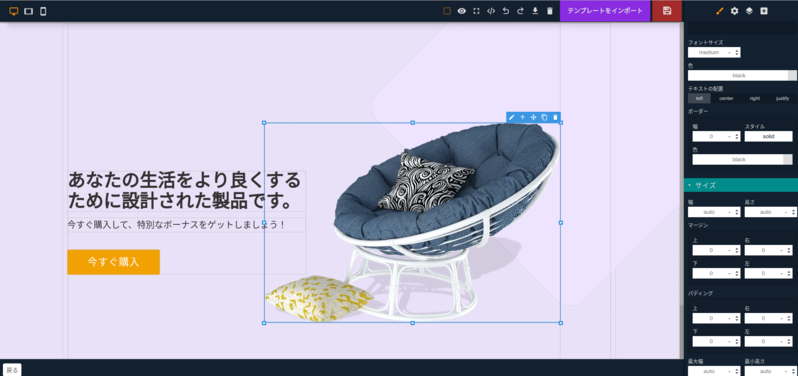Delete selected image via its toolbar trash
Image resolution: width=798 pixels, height=376 pixels.
pyautogui.click(x=555, y=118)
